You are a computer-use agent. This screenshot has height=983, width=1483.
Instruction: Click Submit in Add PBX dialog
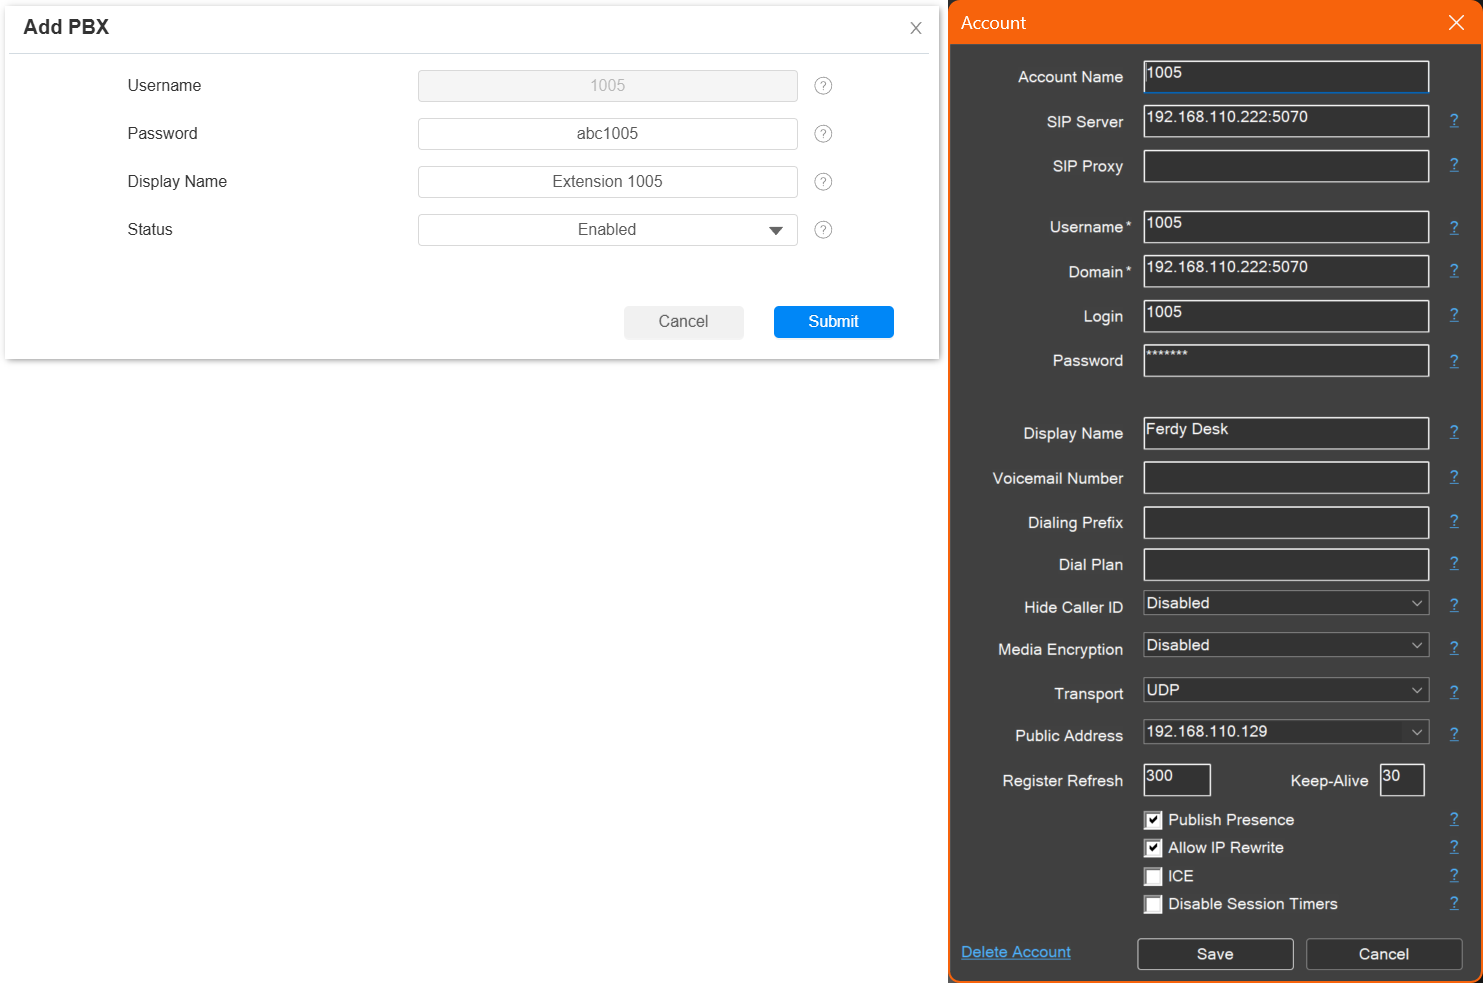click(x=833, y=322)
